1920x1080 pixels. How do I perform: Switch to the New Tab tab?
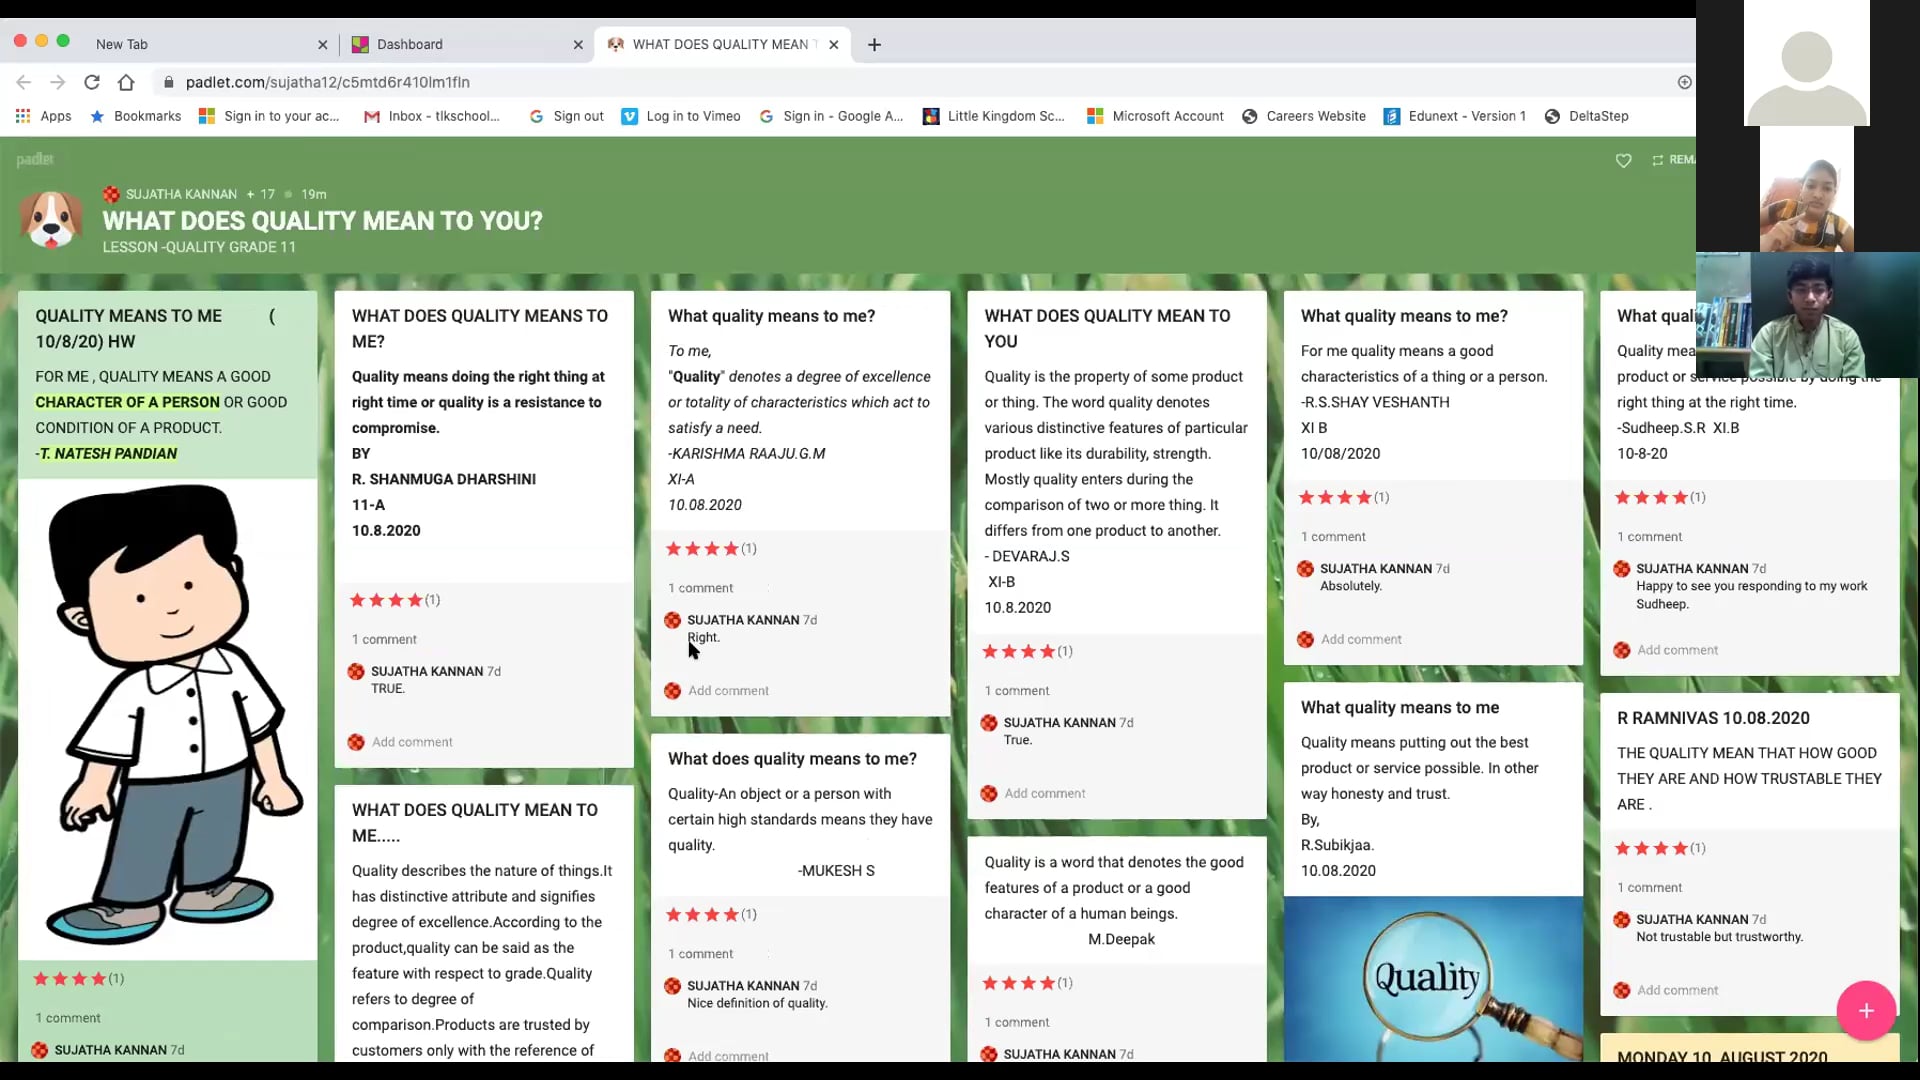click(x=200, y=44)
